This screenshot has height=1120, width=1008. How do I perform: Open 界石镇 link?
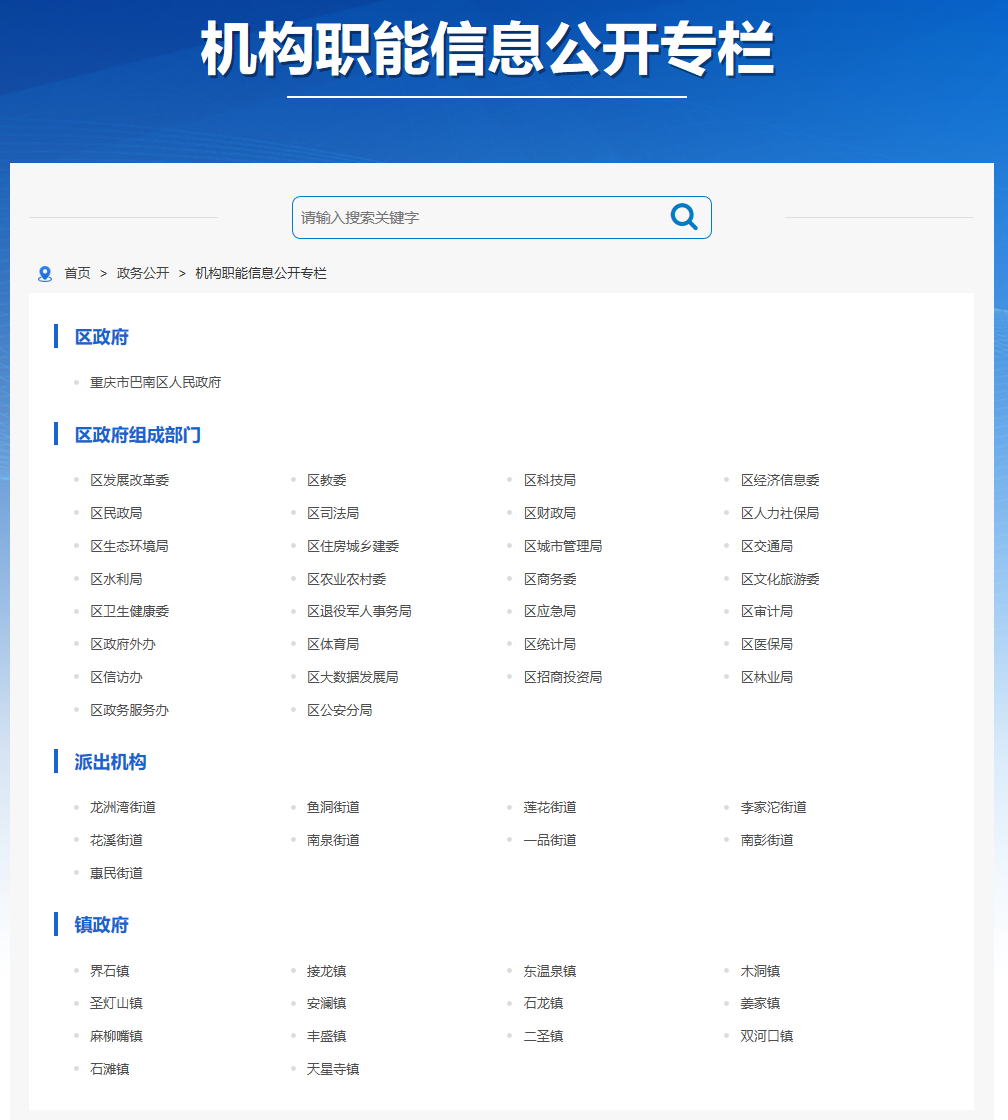[109, 971]
